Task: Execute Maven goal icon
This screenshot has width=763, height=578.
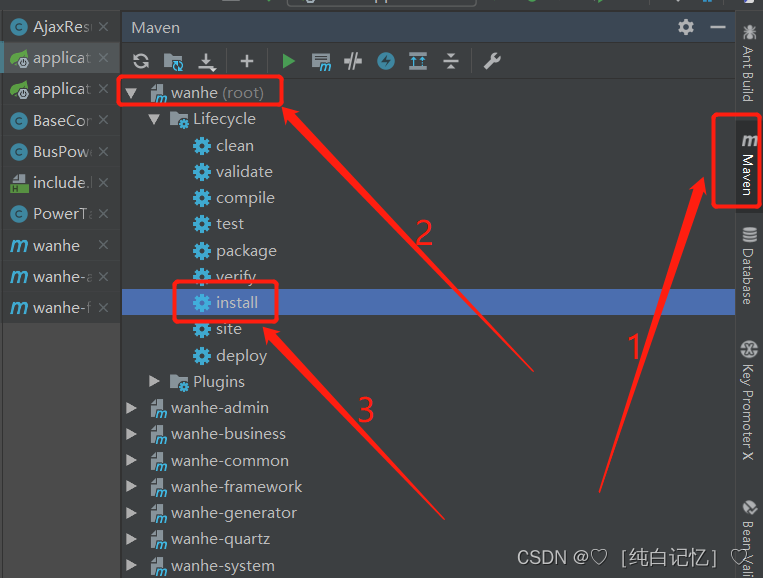Action: 321,62
